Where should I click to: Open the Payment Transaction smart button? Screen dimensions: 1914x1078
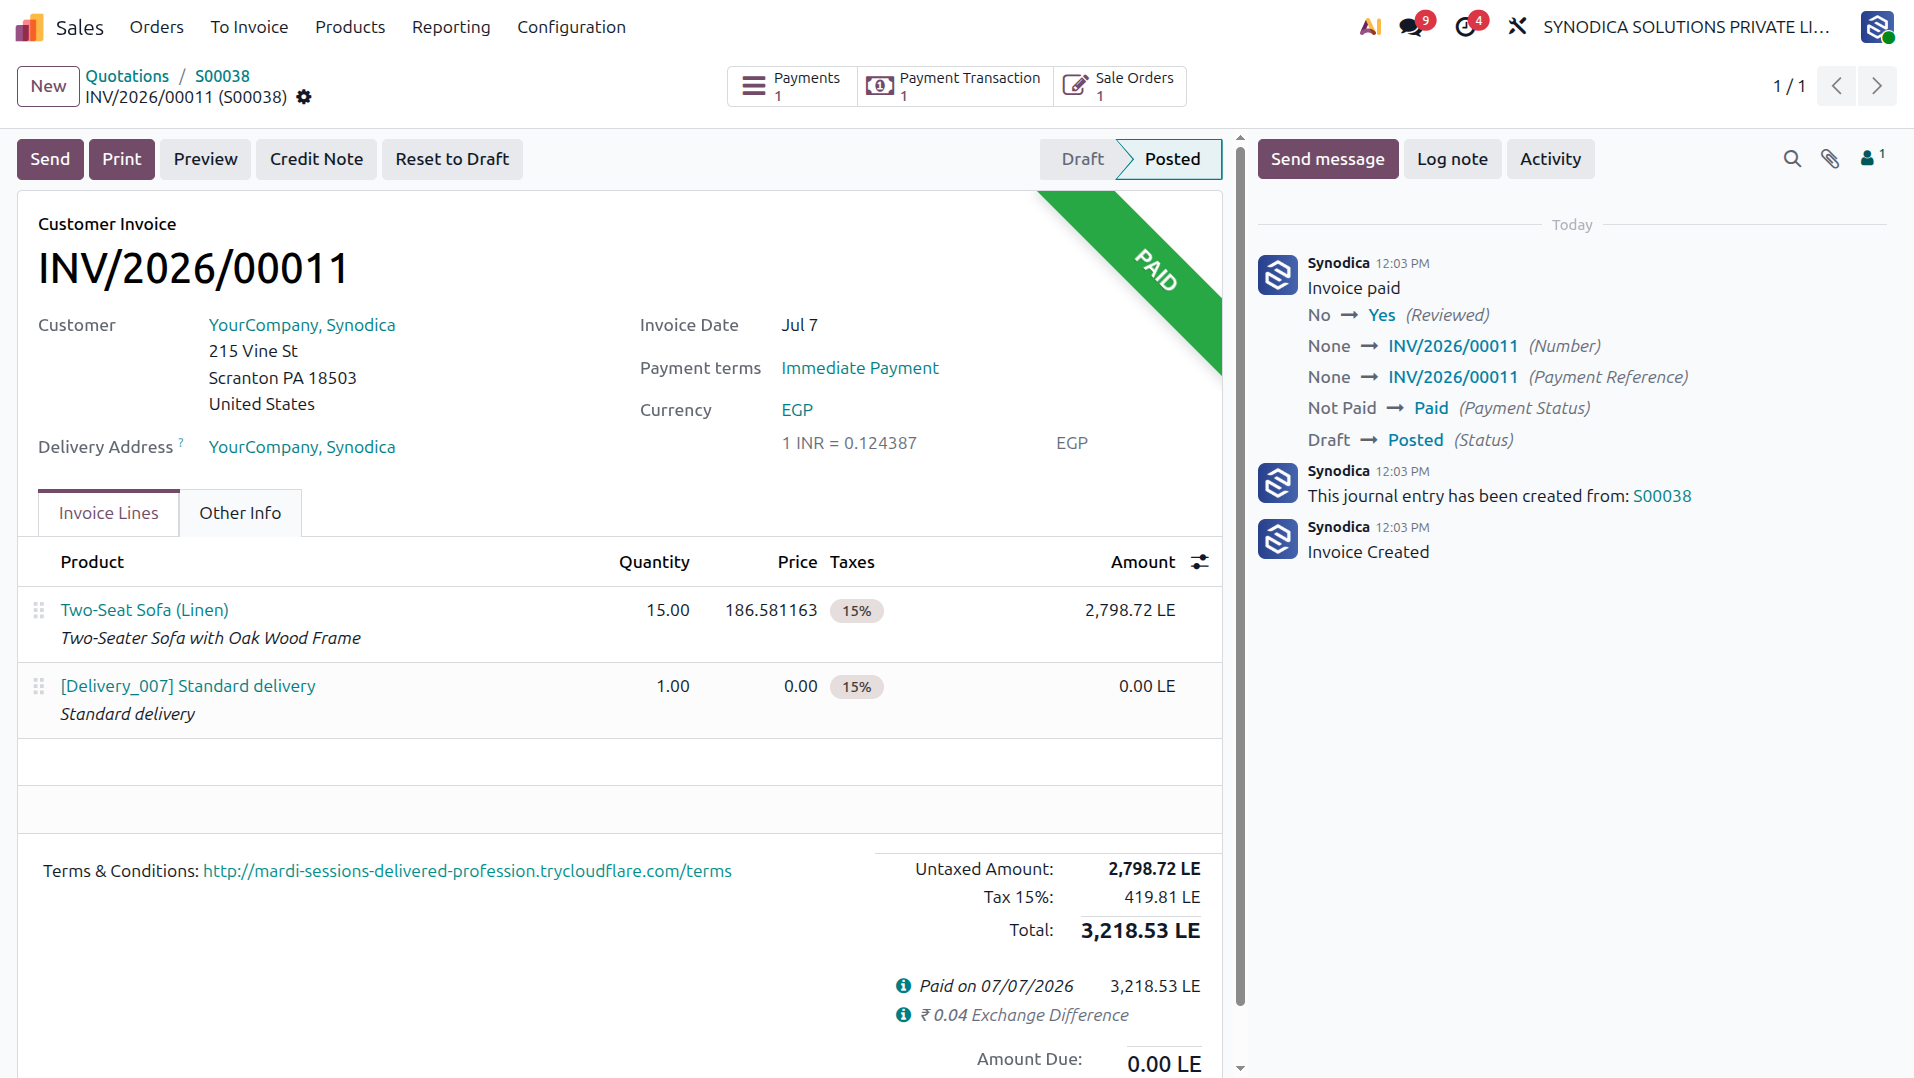955,86
